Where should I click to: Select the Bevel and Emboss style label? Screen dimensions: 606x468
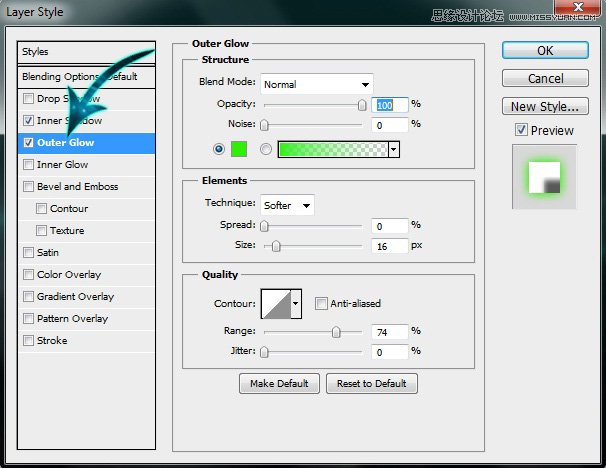pos(78,187)
